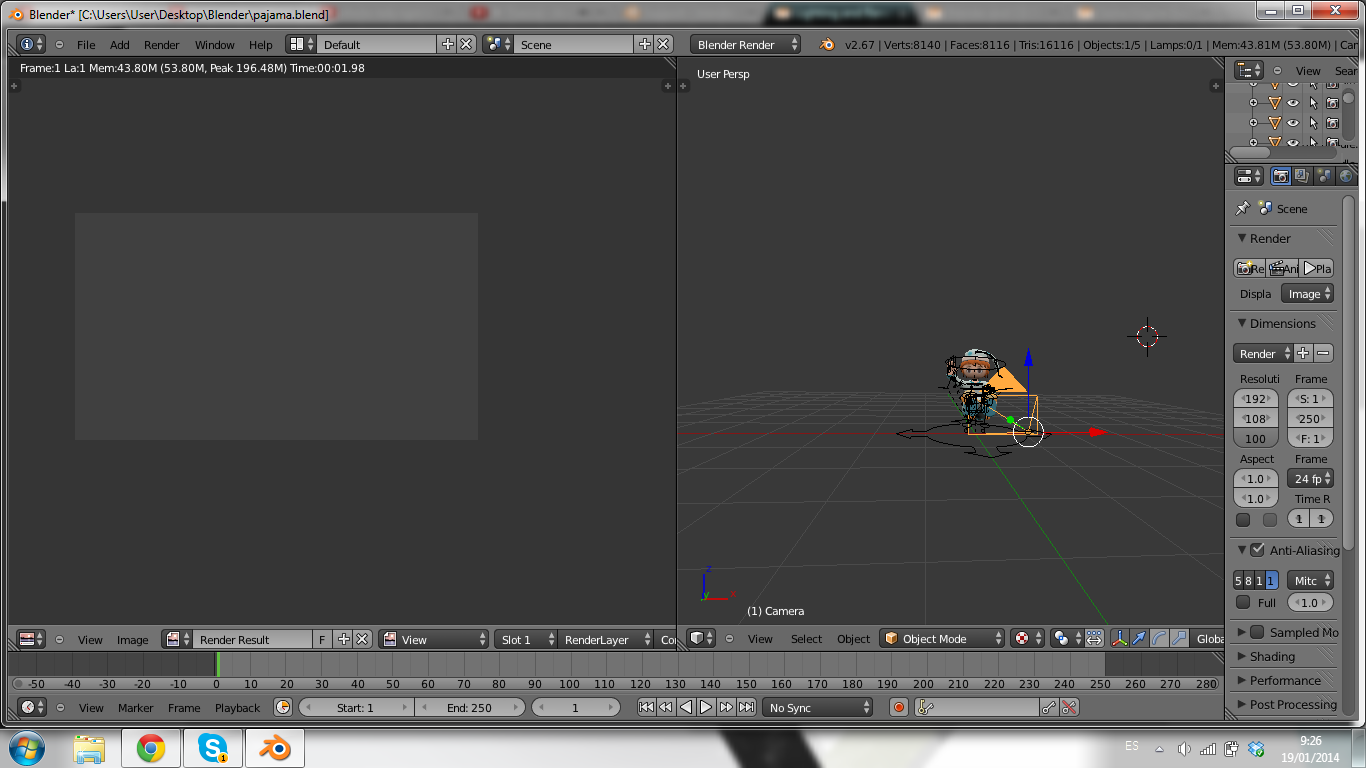Click the resolution percentage 100 slider
The image size is (1366, 768).
pyautogui.click(x=1255, y=438)
